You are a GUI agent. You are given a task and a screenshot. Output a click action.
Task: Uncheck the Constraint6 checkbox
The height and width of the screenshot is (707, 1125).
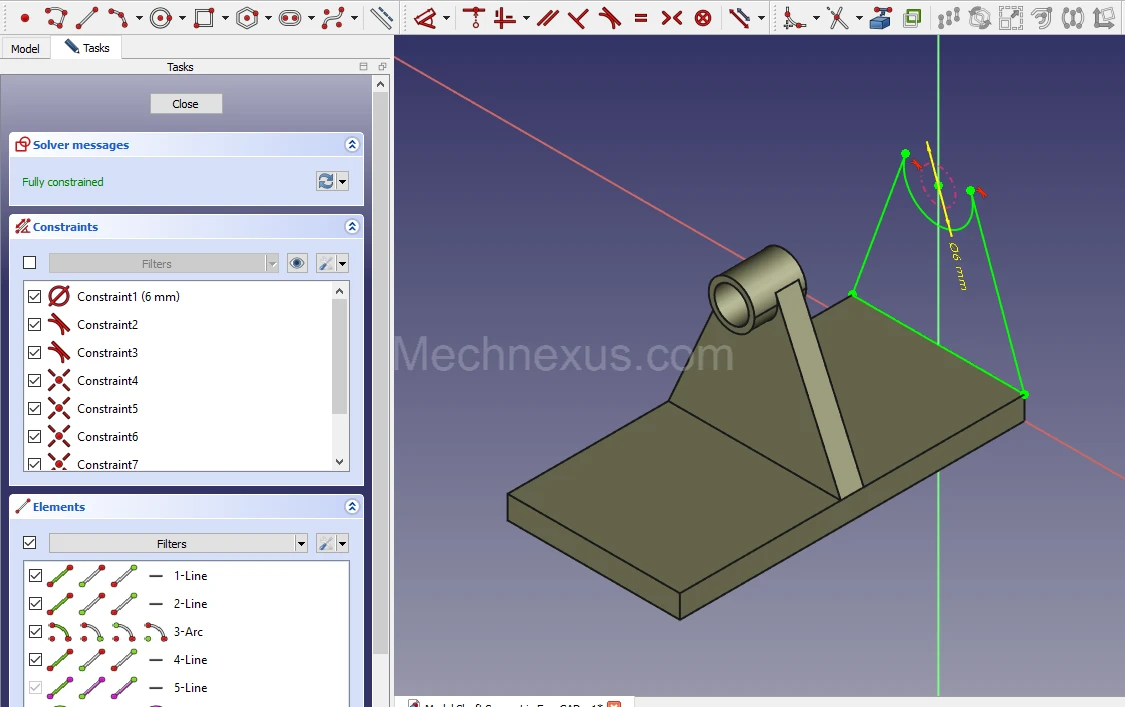[x=34, y=436]
